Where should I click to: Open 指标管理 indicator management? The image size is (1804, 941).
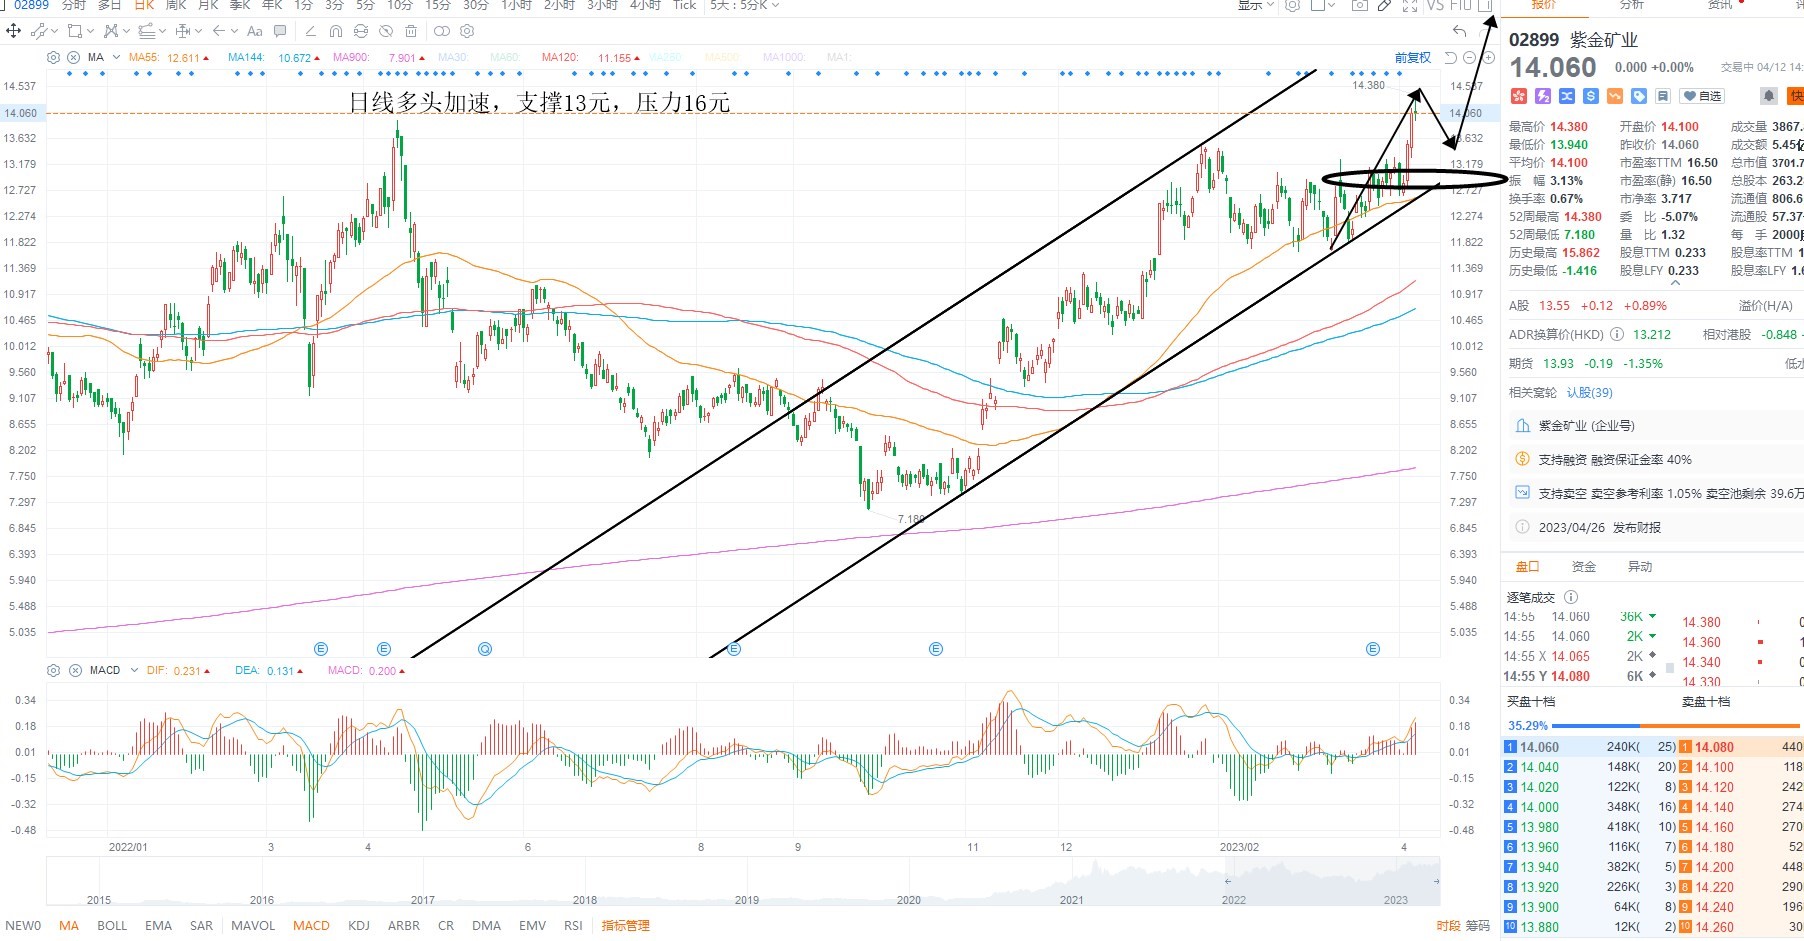(625, 926)
